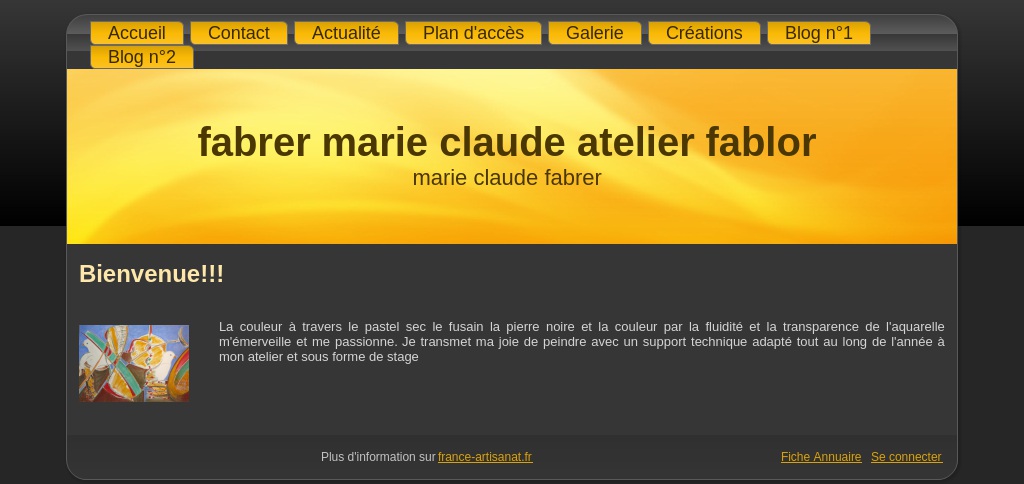The width and height of the screenshot is (1024, 484).
Task: Open the Actualité tab
Action: (346, 33)
